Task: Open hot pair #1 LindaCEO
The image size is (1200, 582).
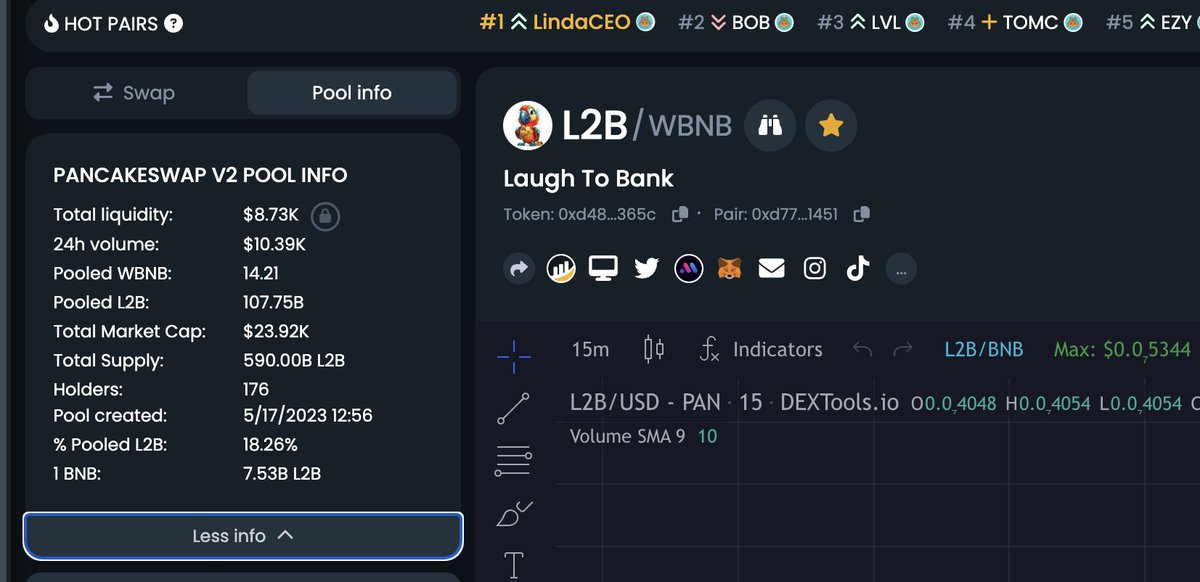Action: [568, 22]
